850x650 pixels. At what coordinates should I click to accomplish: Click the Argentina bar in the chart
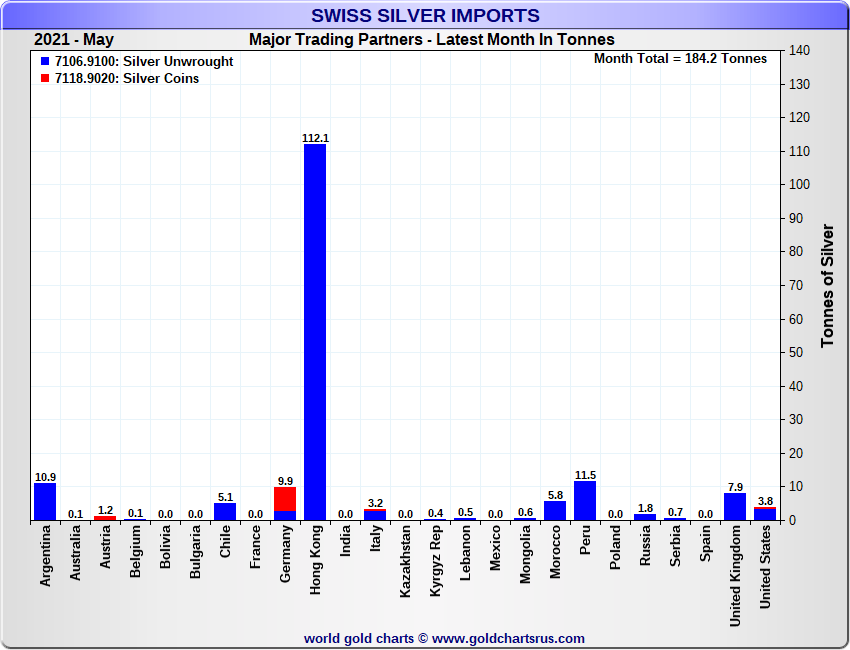(x=45, y=502)
